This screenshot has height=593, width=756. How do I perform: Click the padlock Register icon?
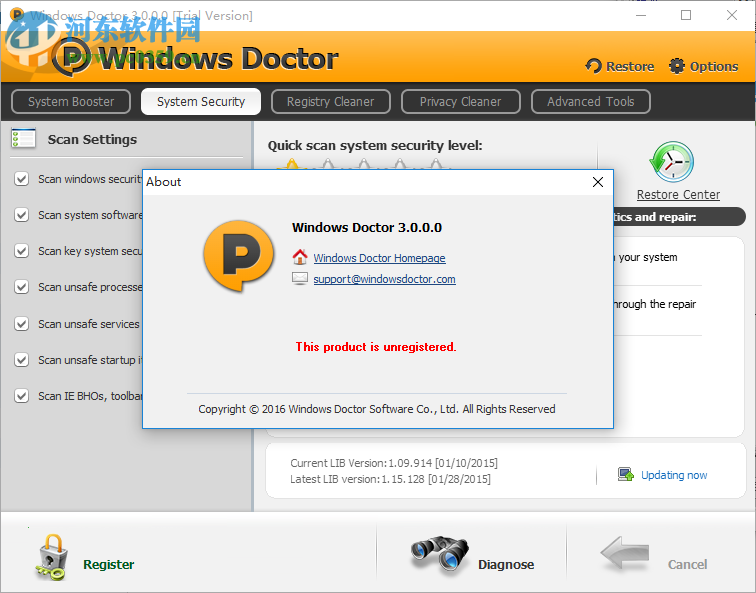pos(51,557)
